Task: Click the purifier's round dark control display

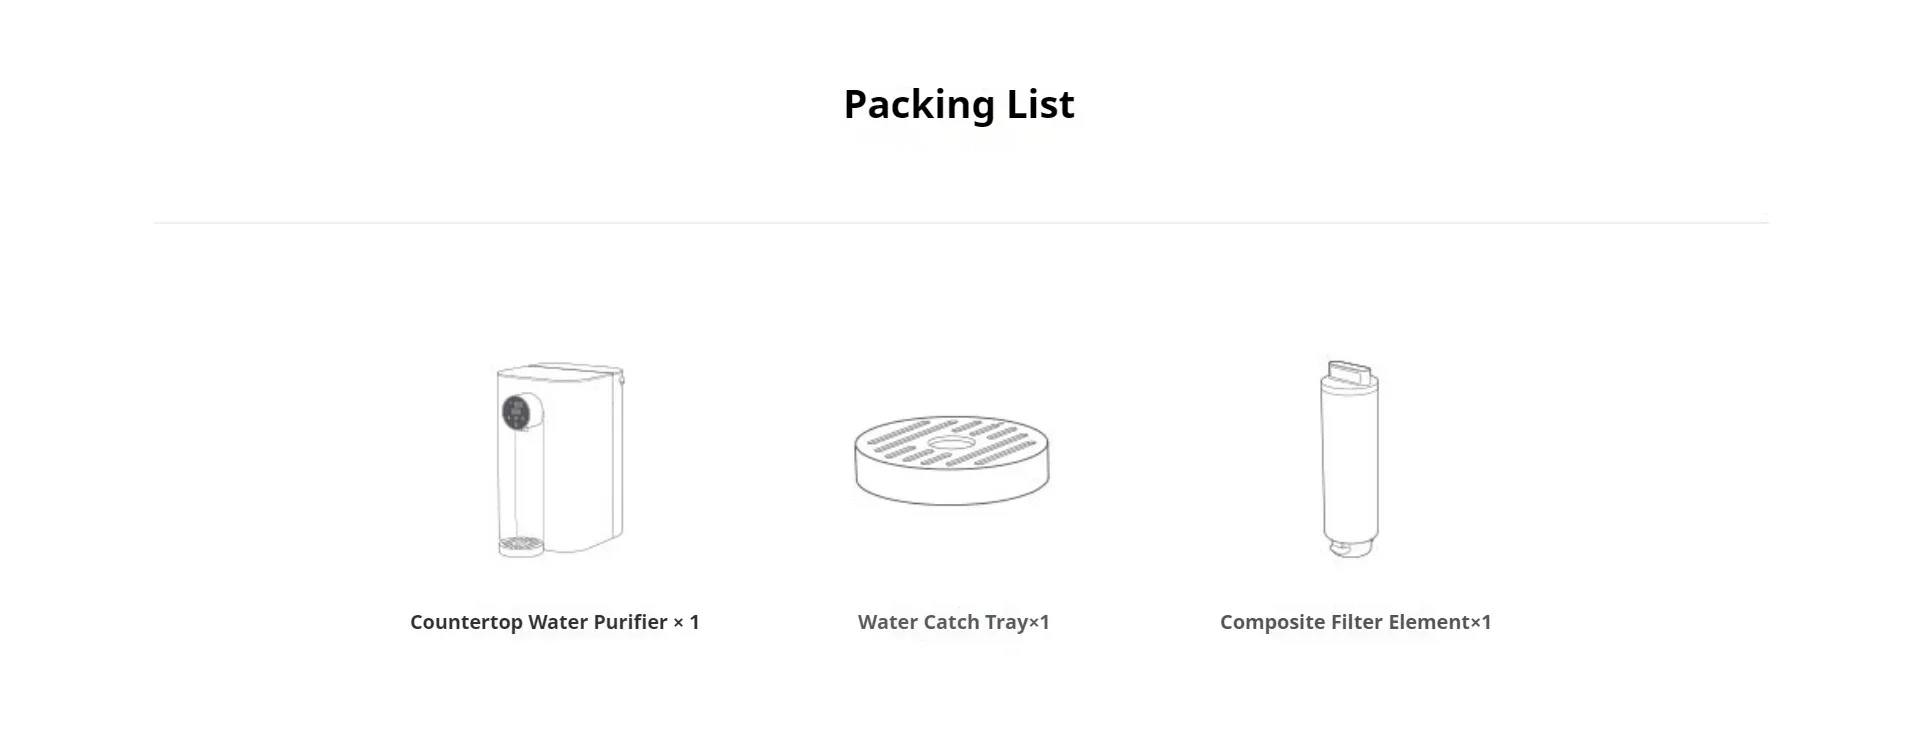Action: point(516,412)
